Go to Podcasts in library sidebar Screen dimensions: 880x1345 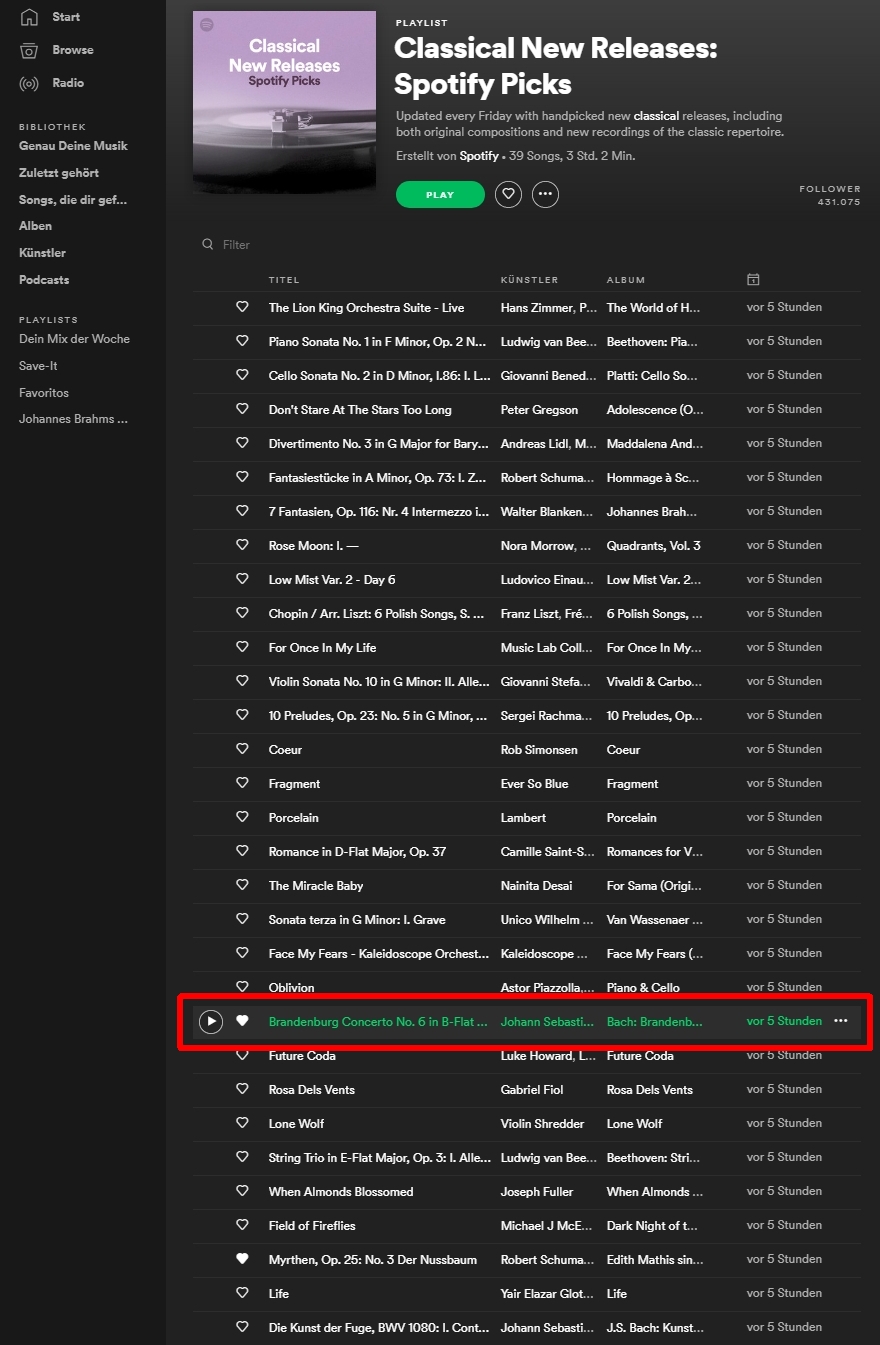tap(44, 280)
